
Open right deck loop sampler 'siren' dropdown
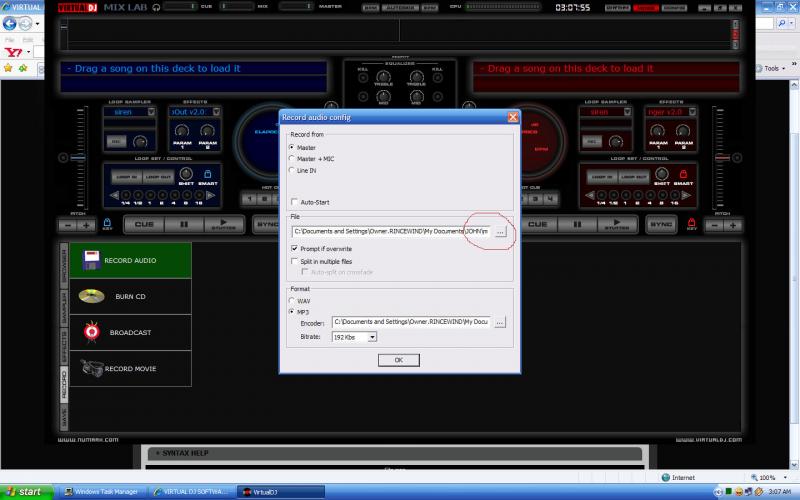(627, 112)
